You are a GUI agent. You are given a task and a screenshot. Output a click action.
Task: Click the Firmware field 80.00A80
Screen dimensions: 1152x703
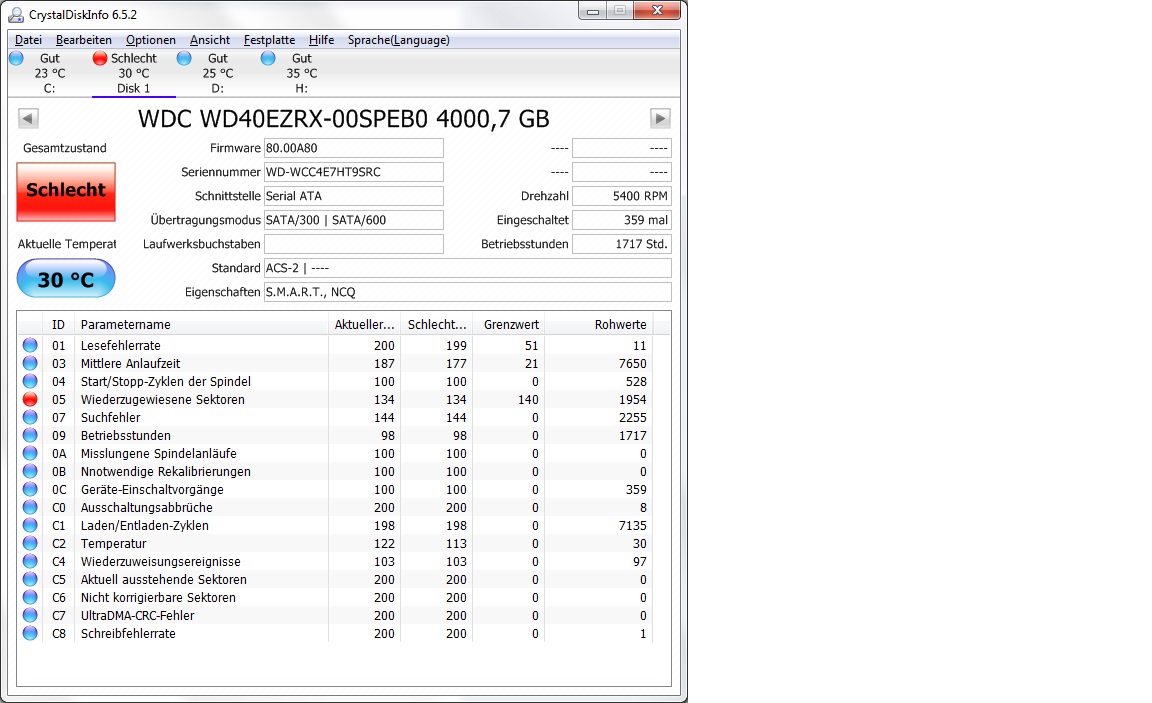[353, 148]
